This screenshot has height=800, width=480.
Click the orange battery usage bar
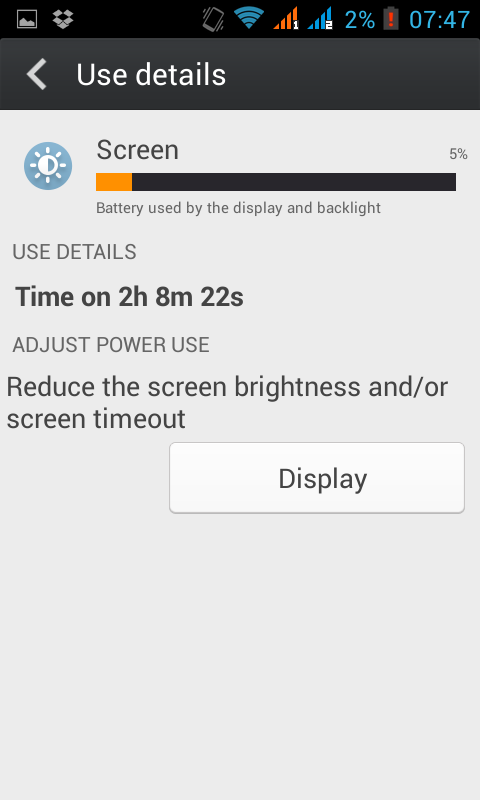point(276,182)
